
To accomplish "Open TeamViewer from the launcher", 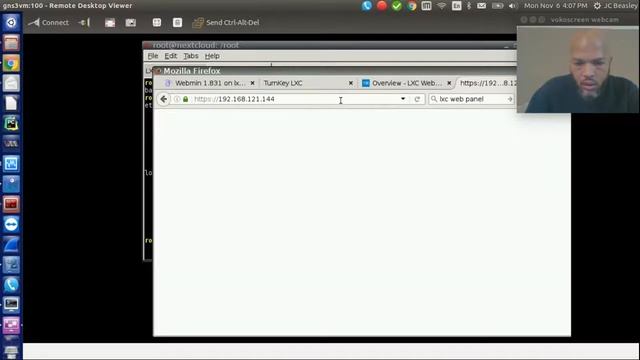I will 11,224.
